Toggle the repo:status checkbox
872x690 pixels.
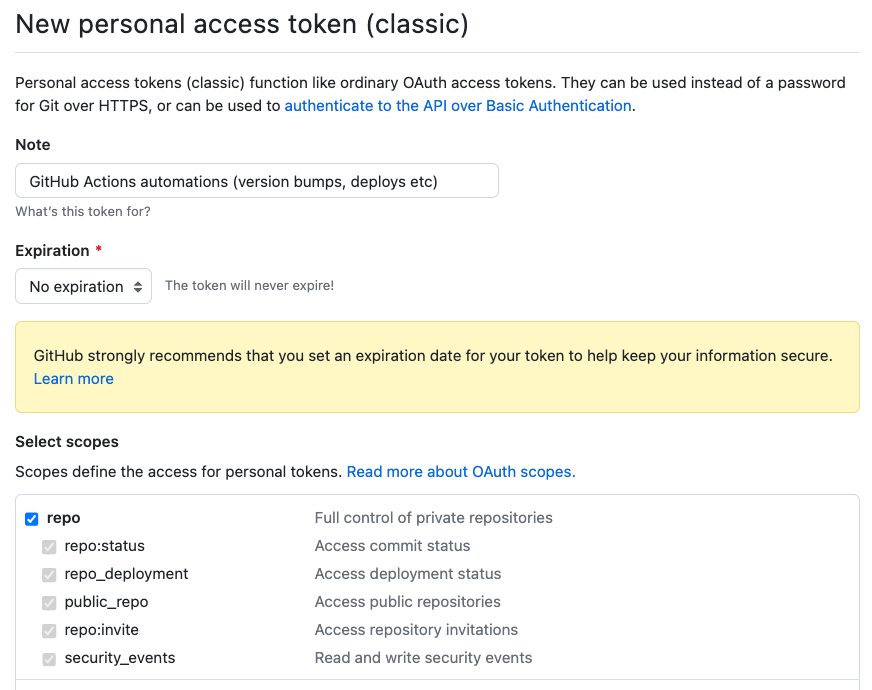tap(49, 547)
